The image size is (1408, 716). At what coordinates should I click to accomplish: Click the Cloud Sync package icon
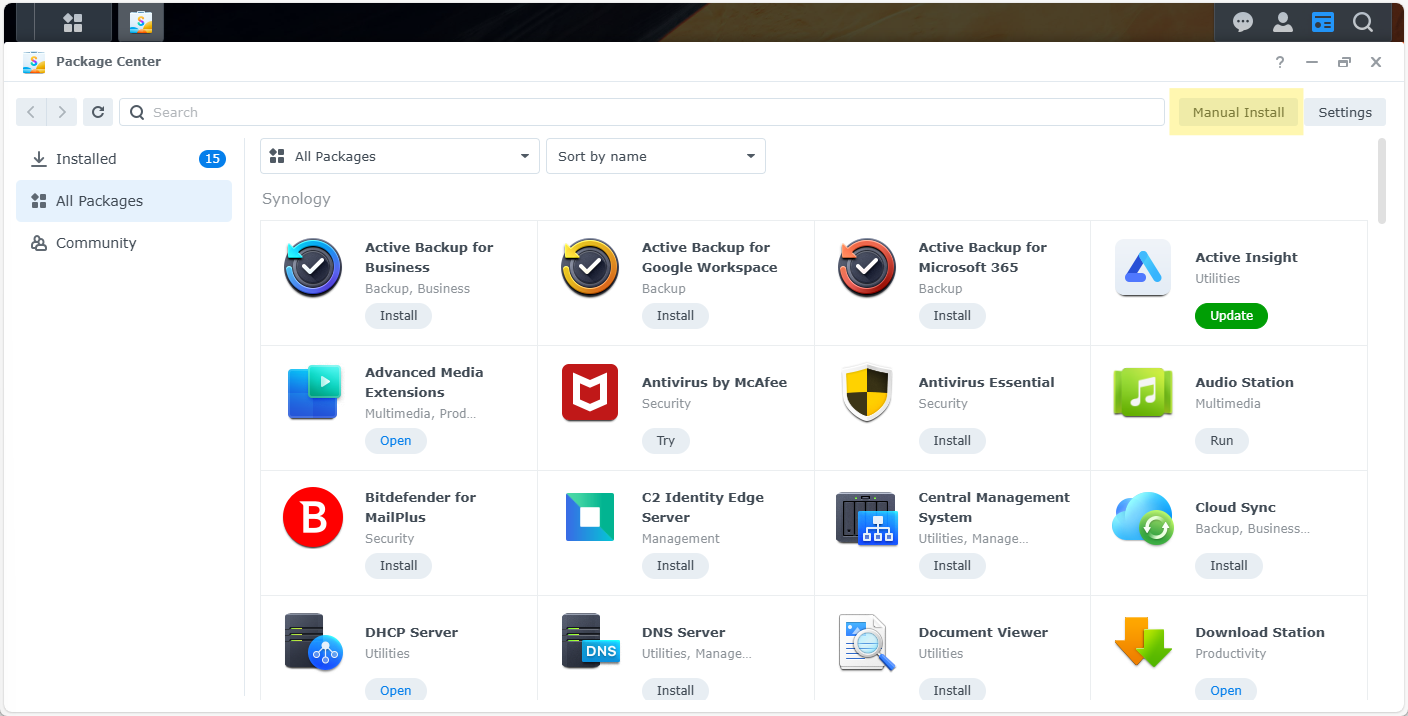point(1143,518)
